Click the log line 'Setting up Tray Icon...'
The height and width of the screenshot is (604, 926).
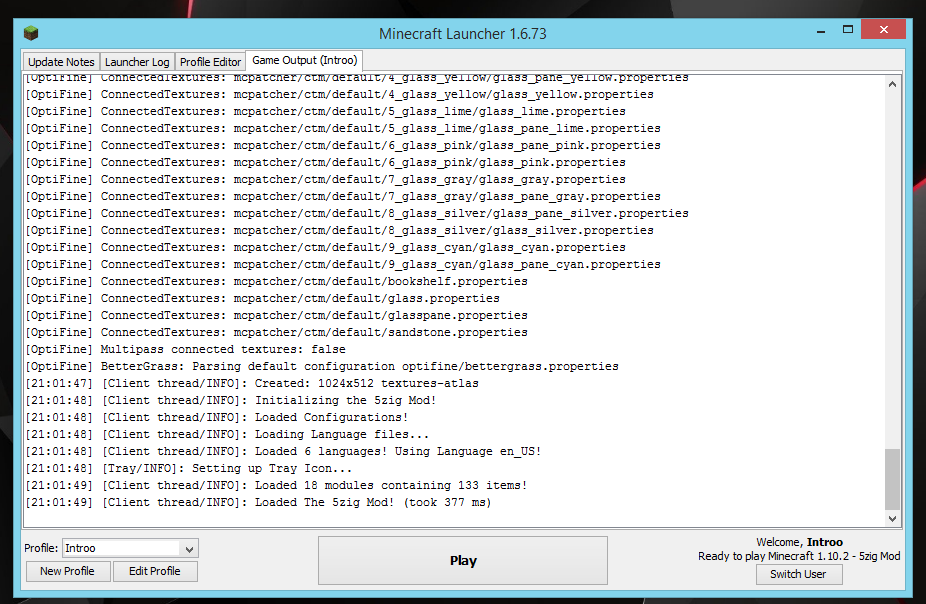click(x=188, y=468)
